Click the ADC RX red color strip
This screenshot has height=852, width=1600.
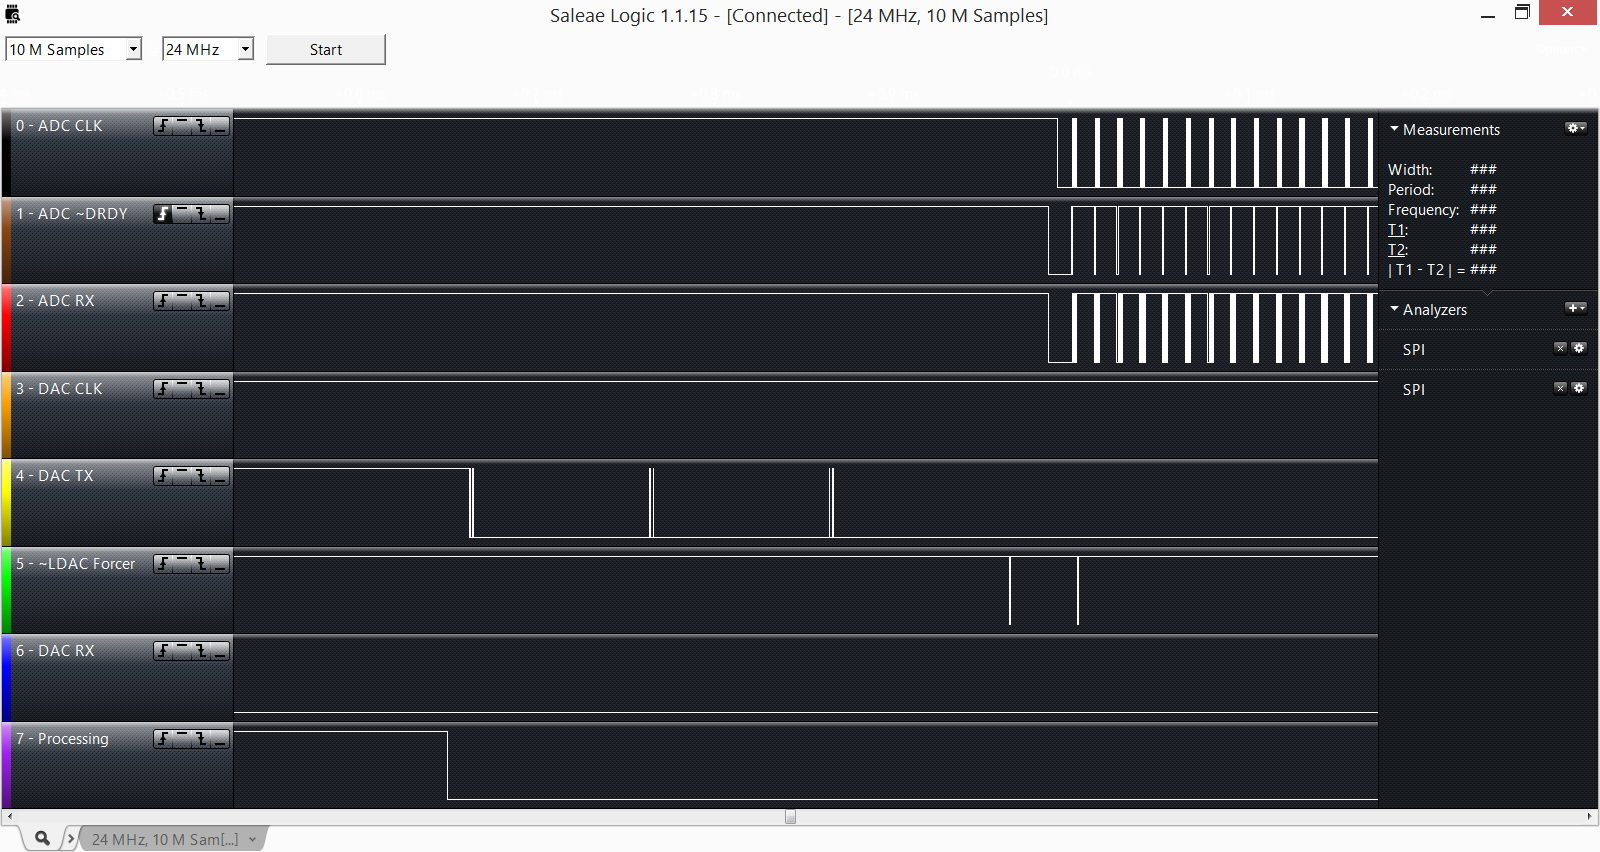click(6, 329)
